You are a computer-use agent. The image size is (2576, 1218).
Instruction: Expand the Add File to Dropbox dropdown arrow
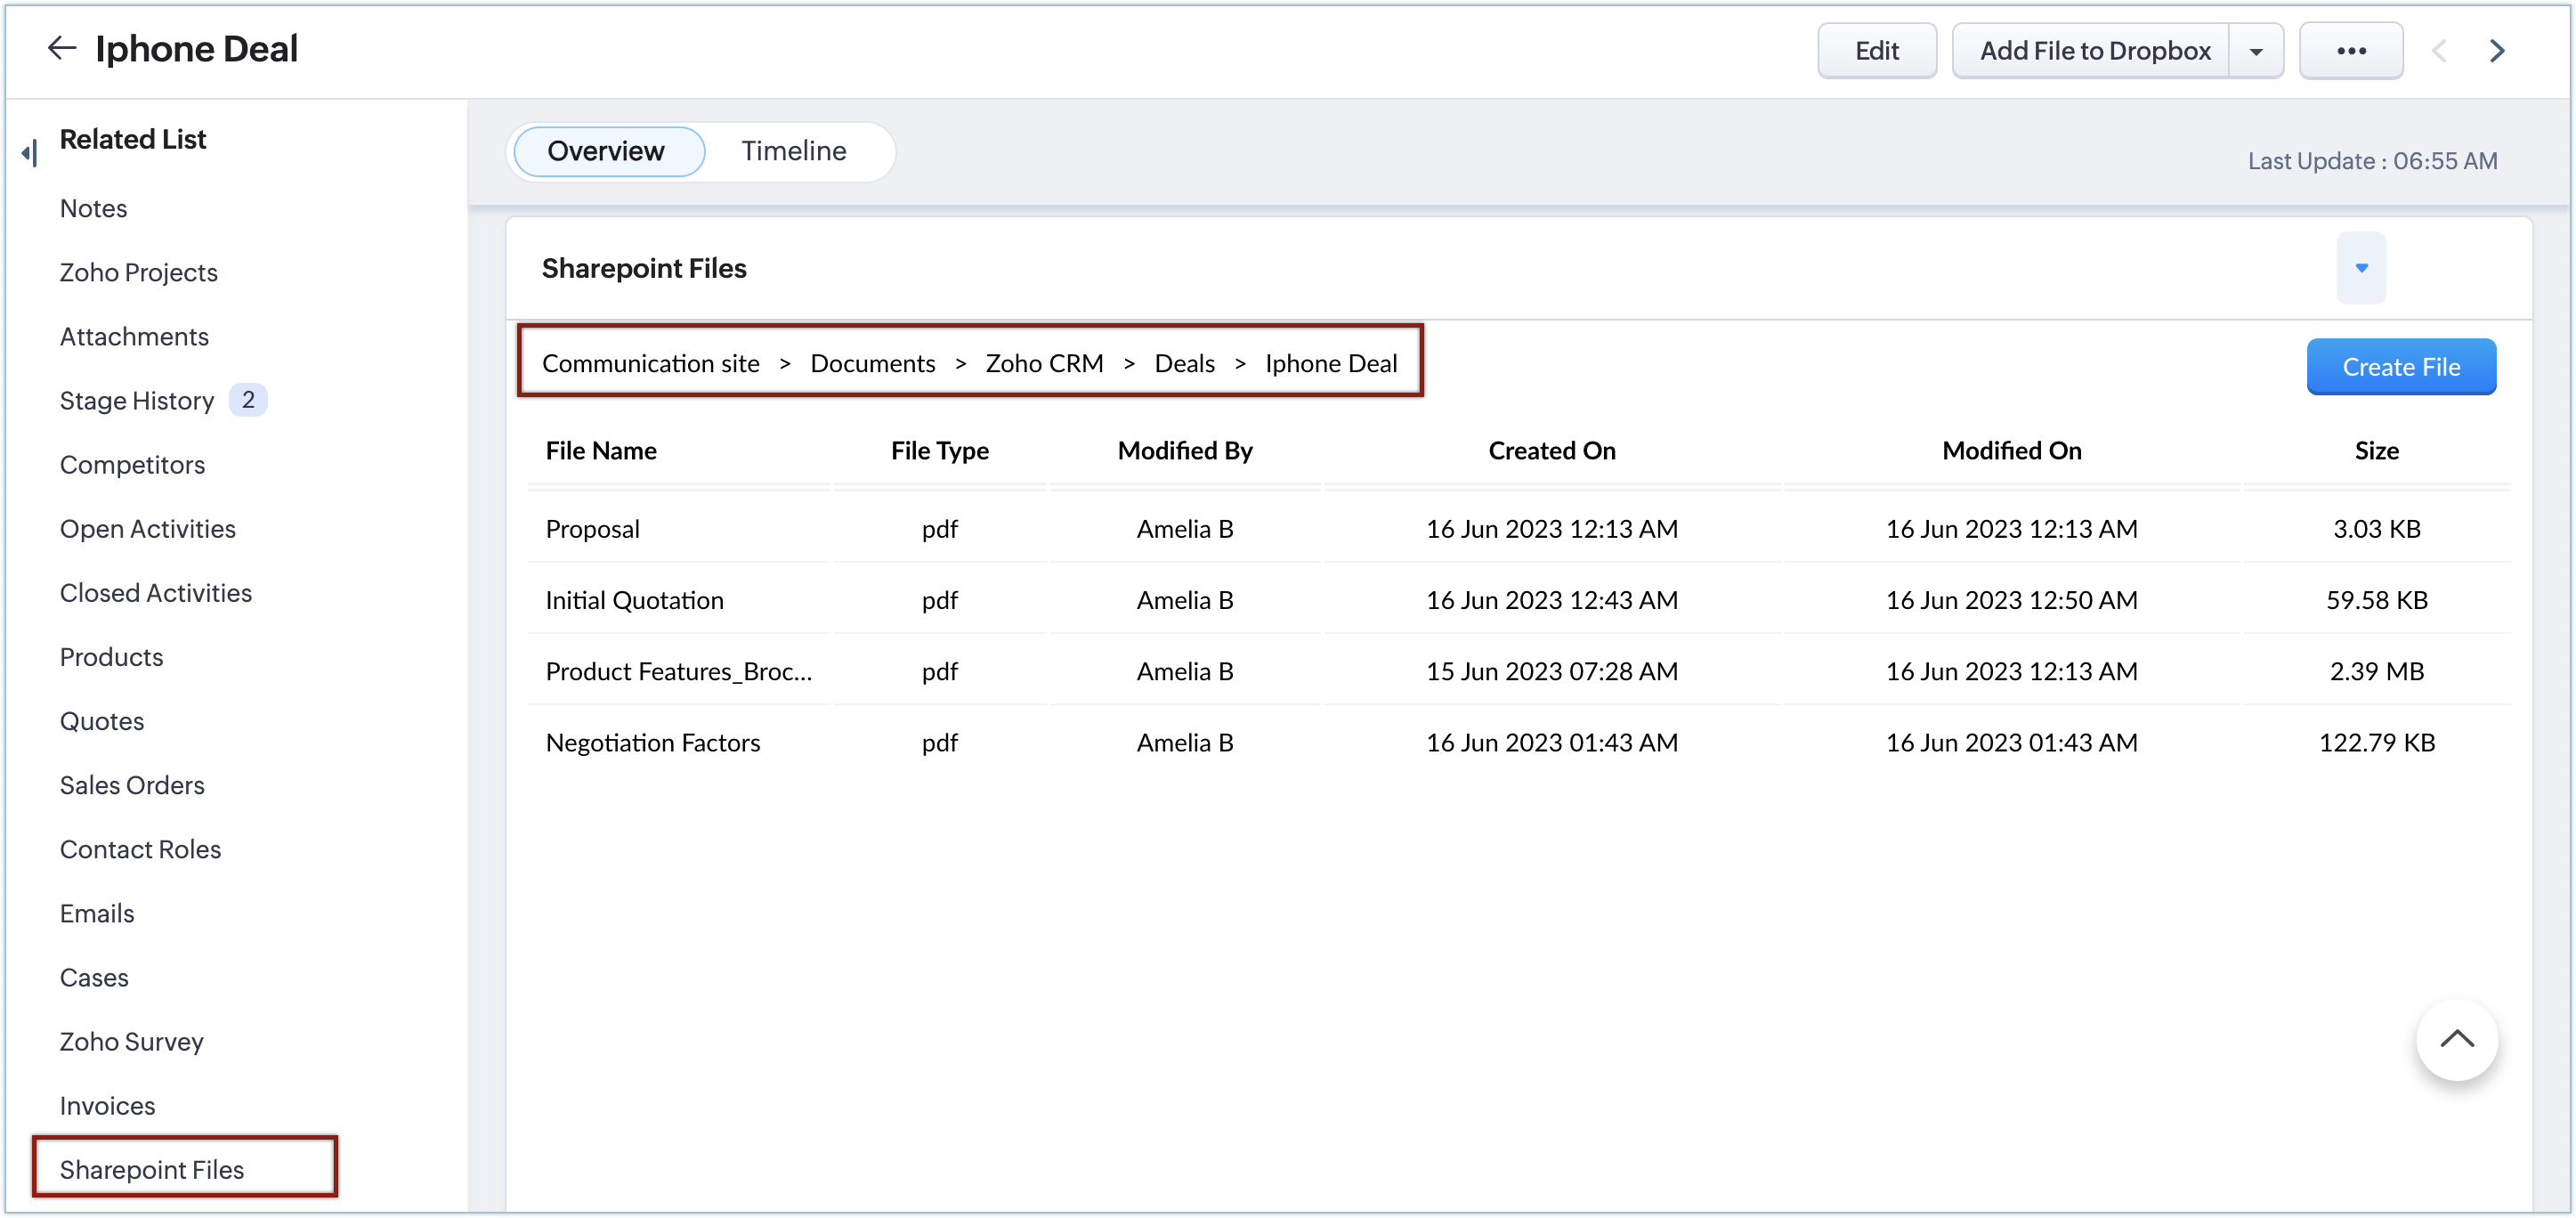point(2256,51)
